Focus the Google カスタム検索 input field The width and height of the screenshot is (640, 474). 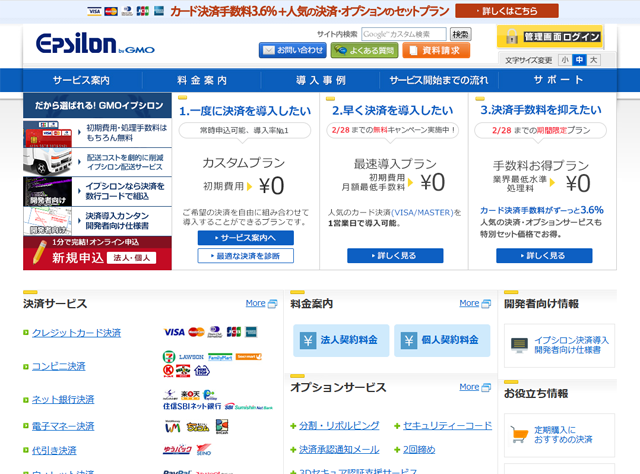pos(404,34)
